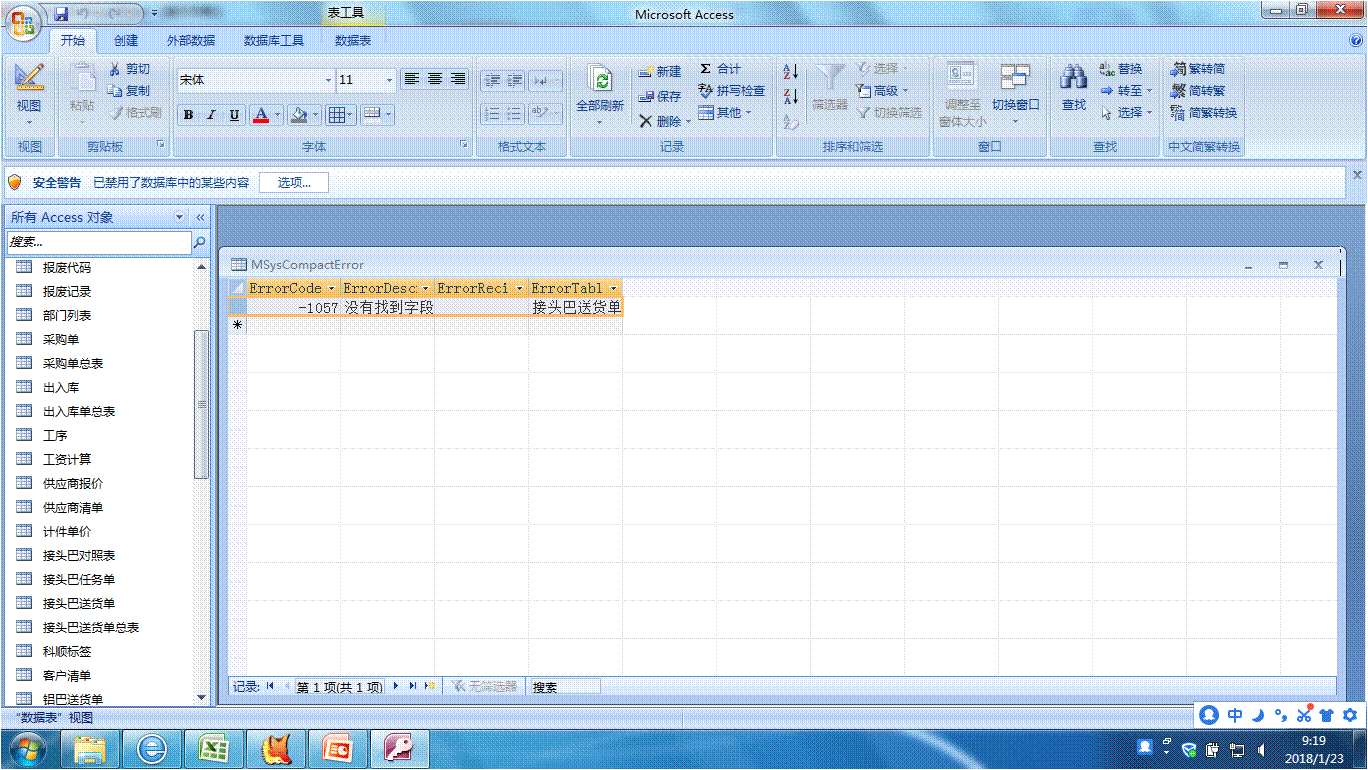Screen dimensions: 1368x770
Task: Open table 采购单总表
Action: click(x=73, y=364)
